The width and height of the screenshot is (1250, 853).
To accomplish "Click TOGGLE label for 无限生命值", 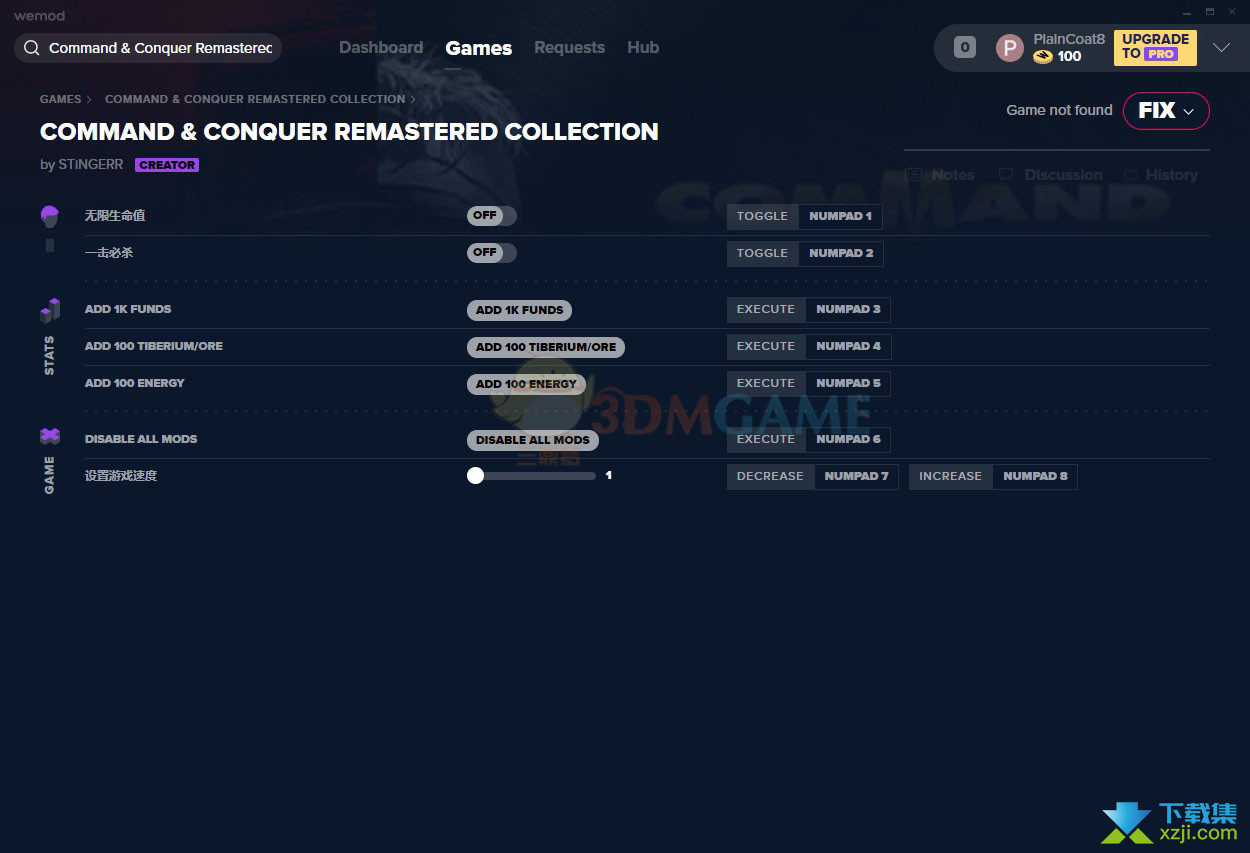I will 762,216.
